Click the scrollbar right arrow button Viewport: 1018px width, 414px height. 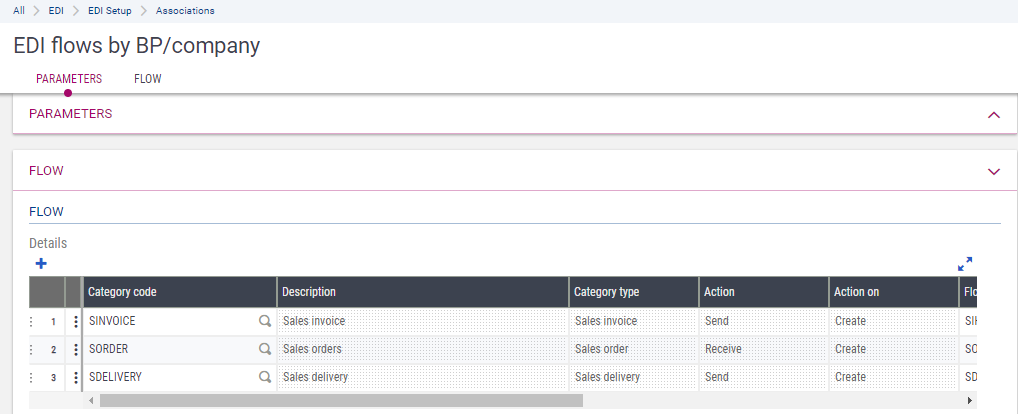tap(969, 400)
